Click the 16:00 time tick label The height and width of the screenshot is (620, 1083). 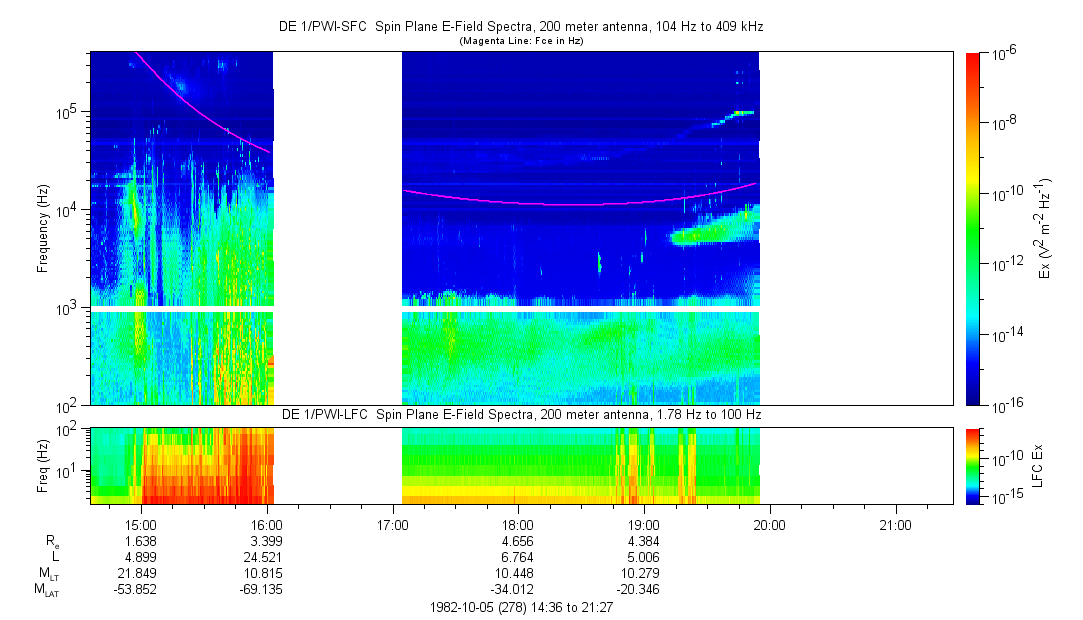click(266, 523)
